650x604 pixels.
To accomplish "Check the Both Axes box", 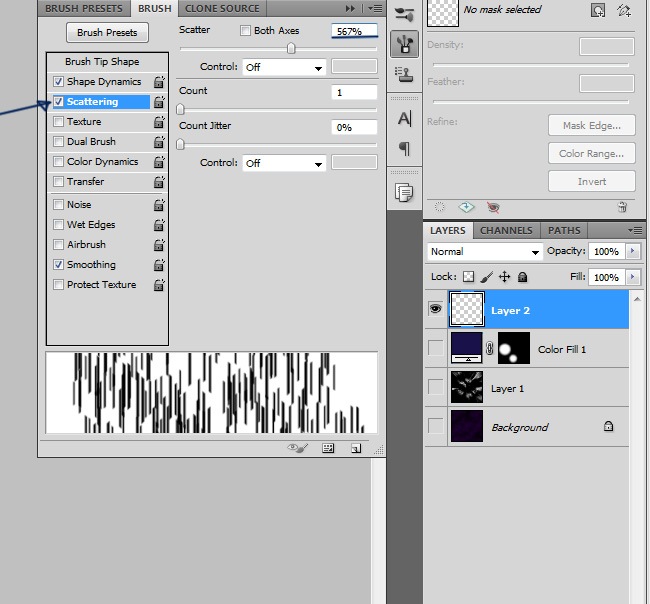I will [246, 31].
